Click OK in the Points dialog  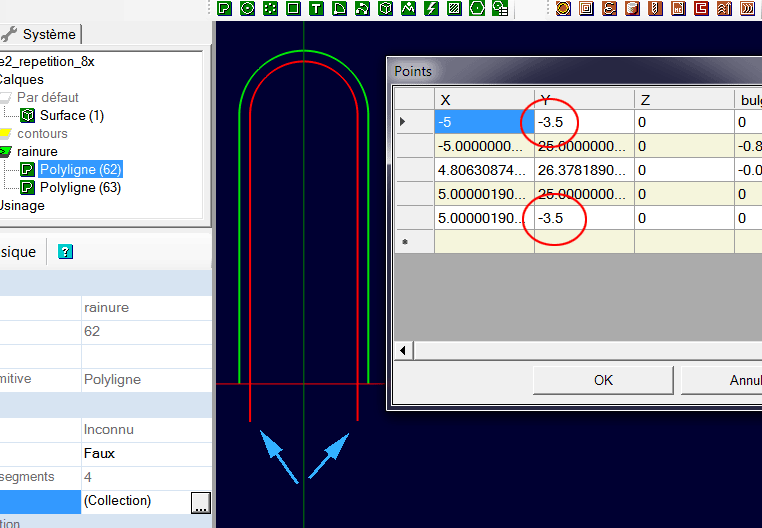coord(603,380)
